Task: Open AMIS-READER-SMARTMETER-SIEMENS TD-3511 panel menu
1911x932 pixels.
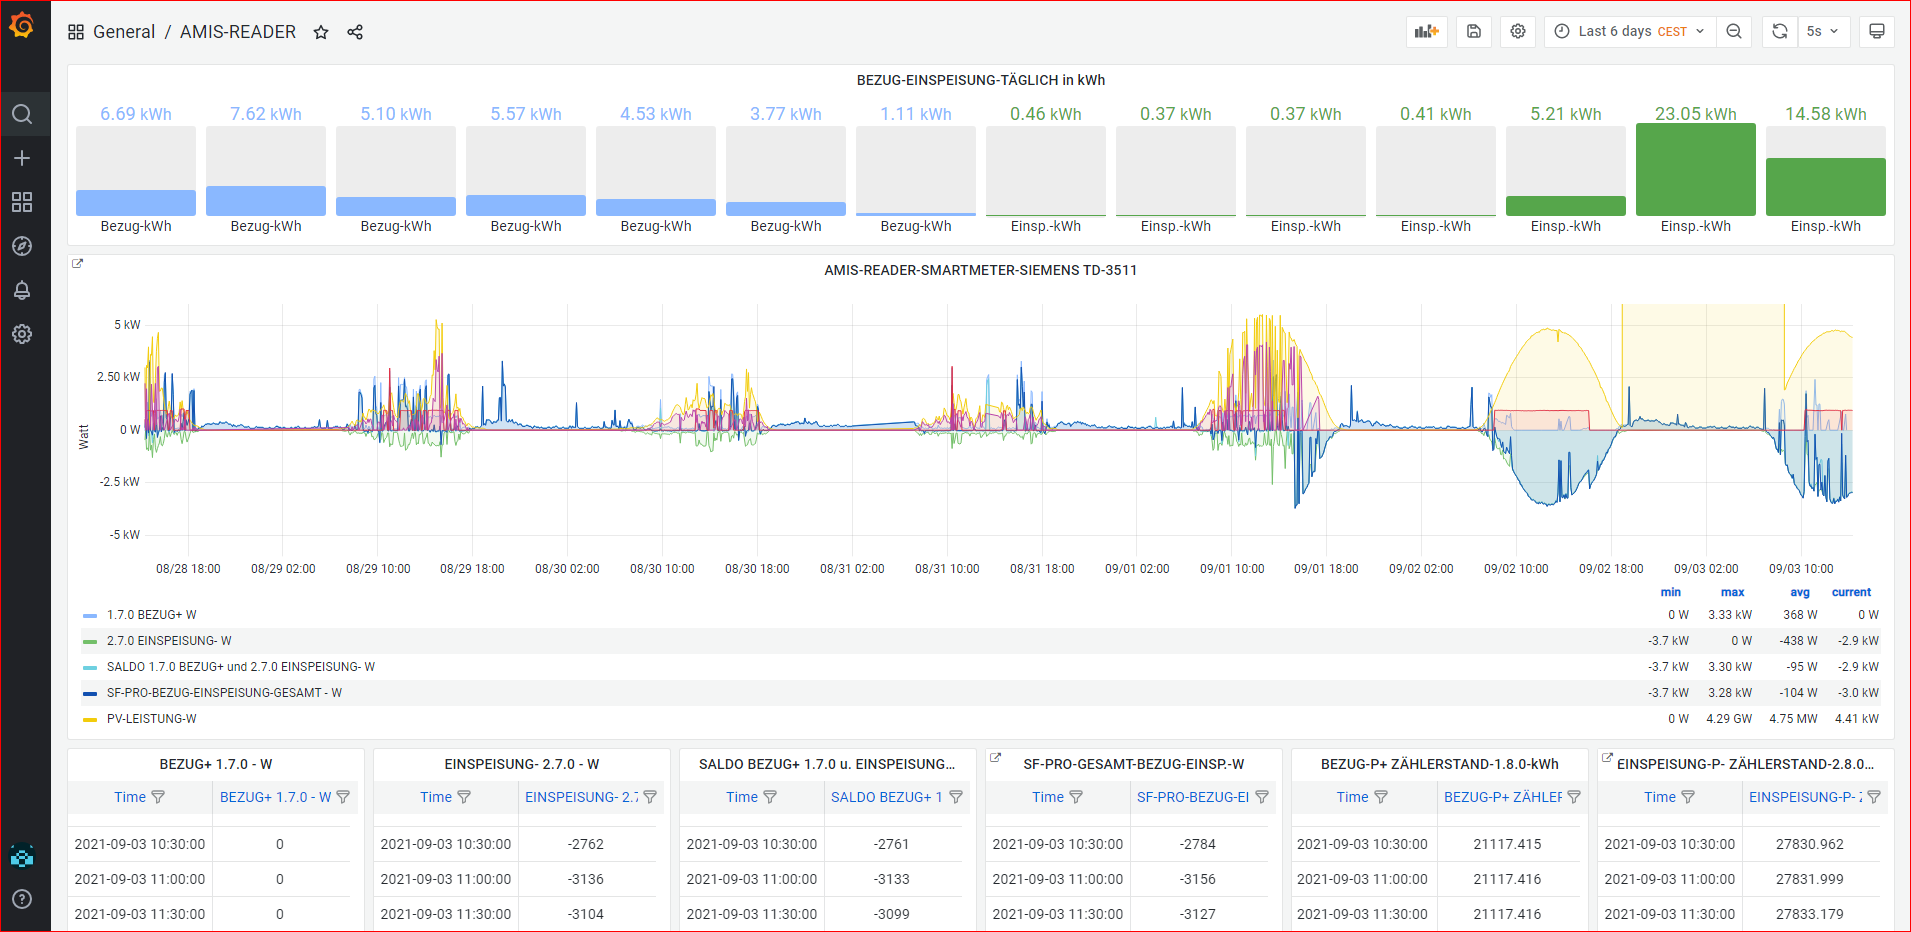Action: tap(981, 270)
